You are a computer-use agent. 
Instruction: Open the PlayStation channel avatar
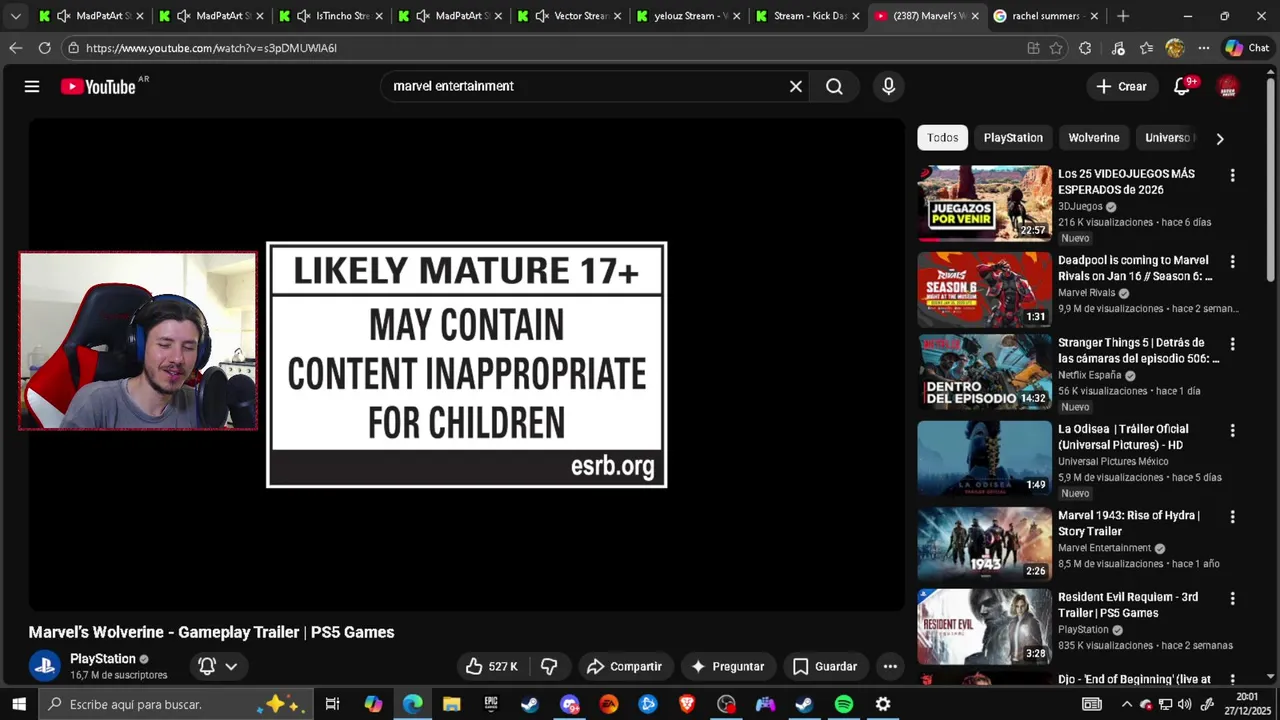pos(45,666)
